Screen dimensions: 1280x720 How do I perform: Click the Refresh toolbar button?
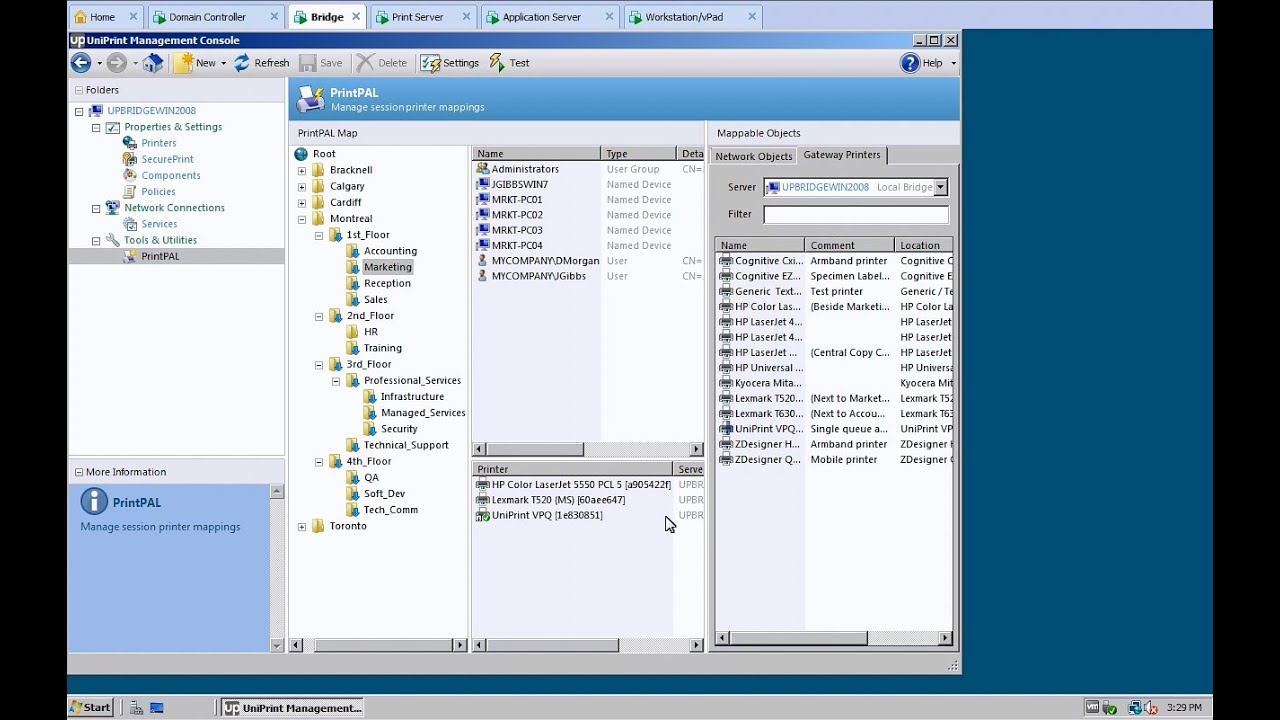262,63
